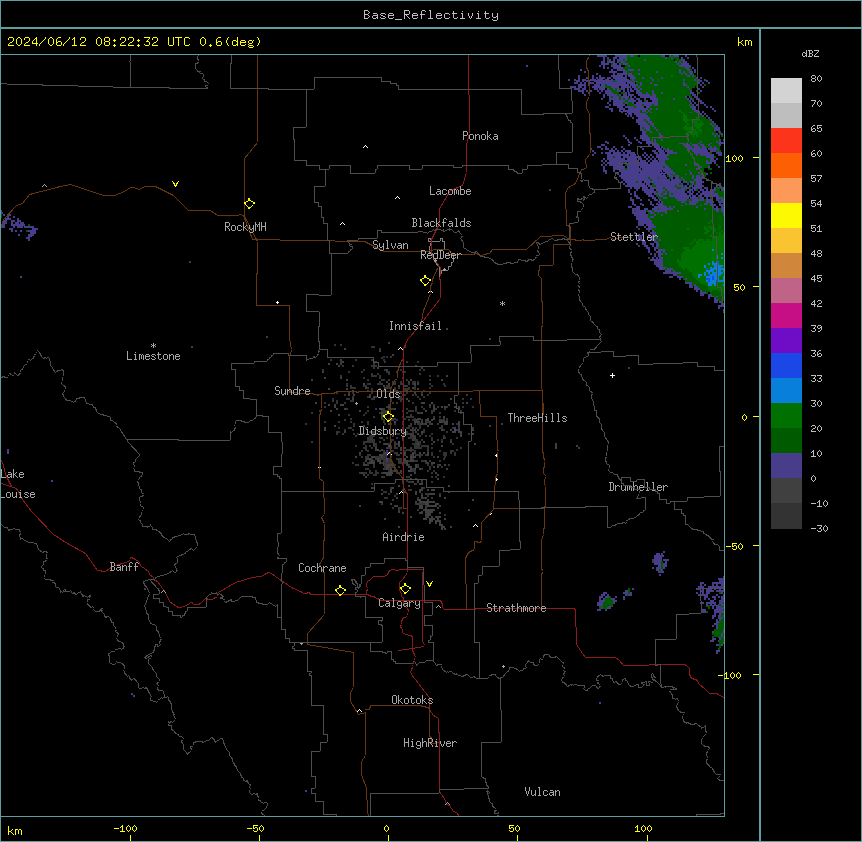The height and width of the screenshot is (842, 862).
Task: Click the dBZ legend heading
Action: 810,54
